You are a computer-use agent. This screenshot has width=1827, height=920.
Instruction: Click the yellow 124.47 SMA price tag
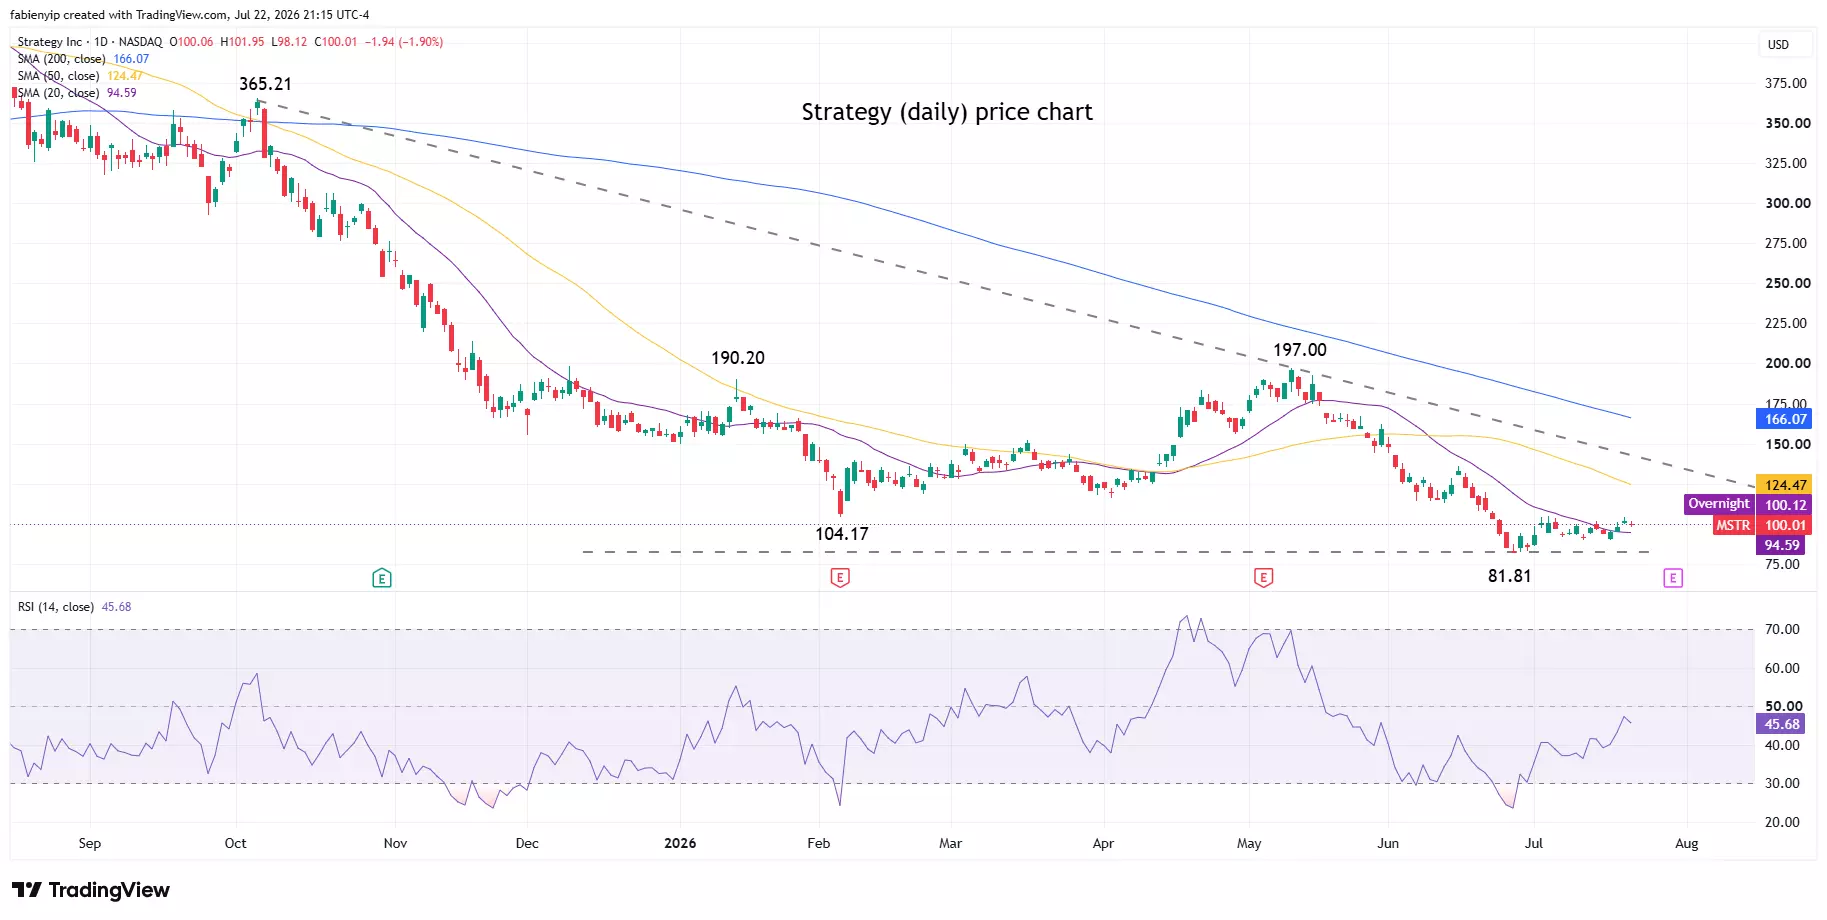point(1785,485)
